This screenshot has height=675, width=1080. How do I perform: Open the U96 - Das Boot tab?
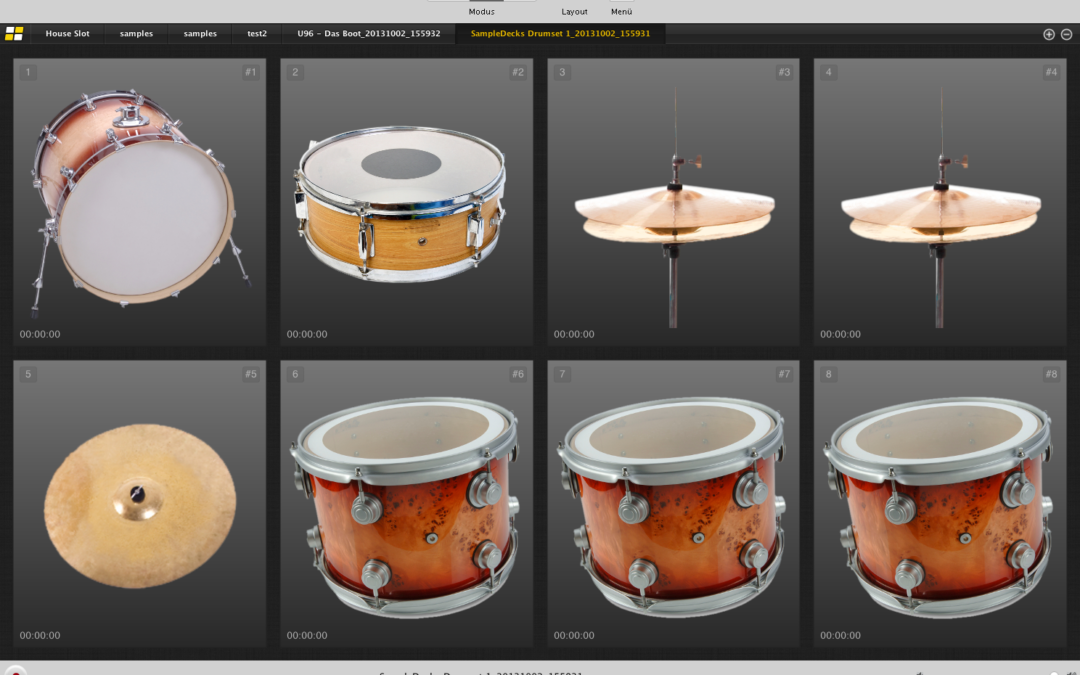(368, 34)
